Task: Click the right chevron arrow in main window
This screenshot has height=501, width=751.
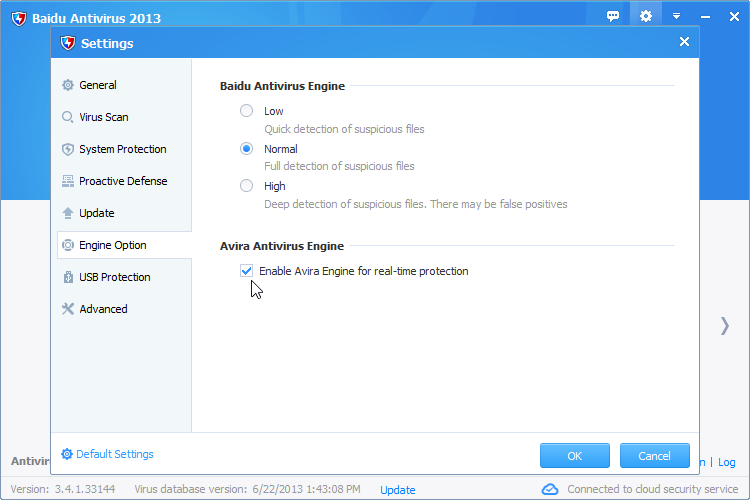Action: point(725,326)
